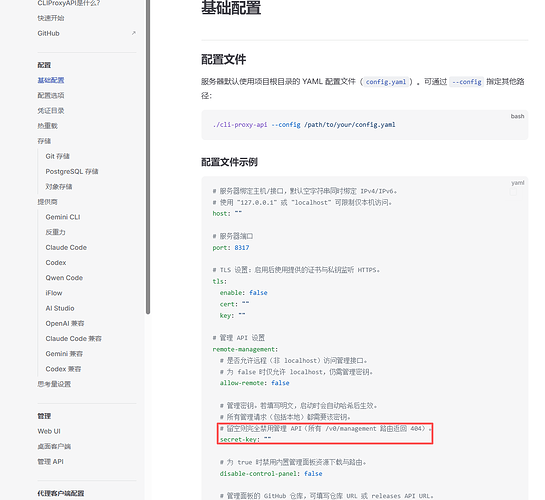Expand the 提供商 sidebar group

point(47,202)
